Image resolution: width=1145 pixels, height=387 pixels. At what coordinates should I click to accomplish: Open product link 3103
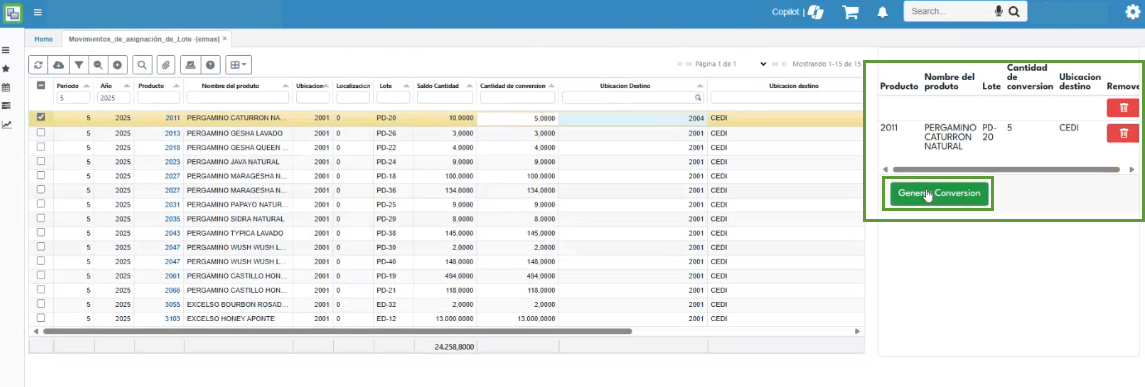tap(172, 318)
